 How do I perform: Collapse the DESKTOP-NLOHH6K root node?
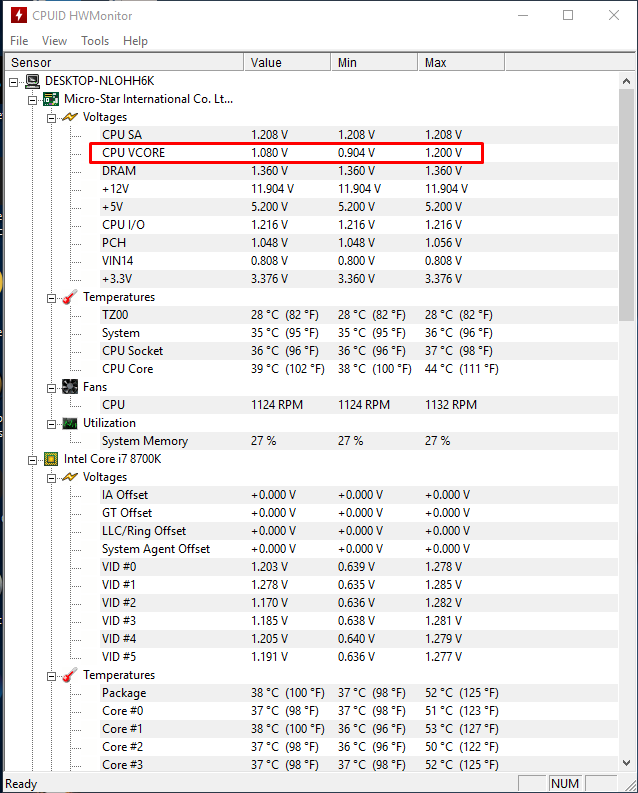click(14, 82)
